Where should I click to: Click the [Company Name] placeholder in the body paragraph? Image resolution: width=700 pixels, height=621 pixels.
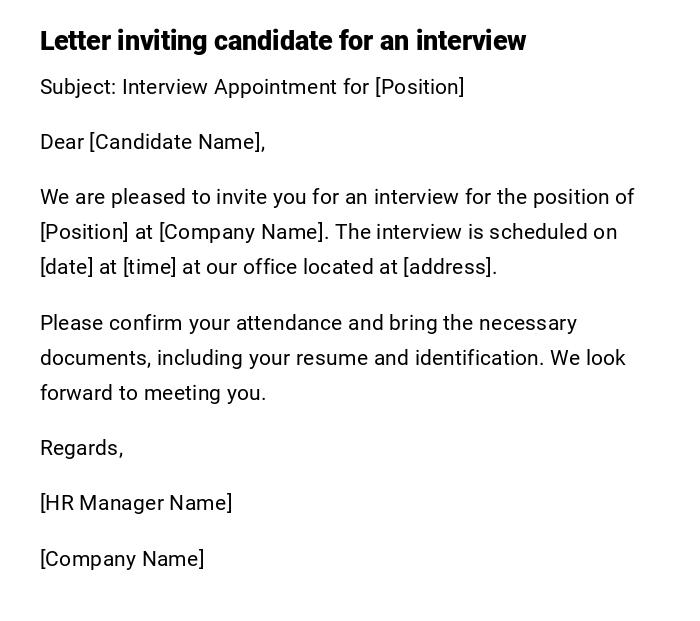pos(242,232)
